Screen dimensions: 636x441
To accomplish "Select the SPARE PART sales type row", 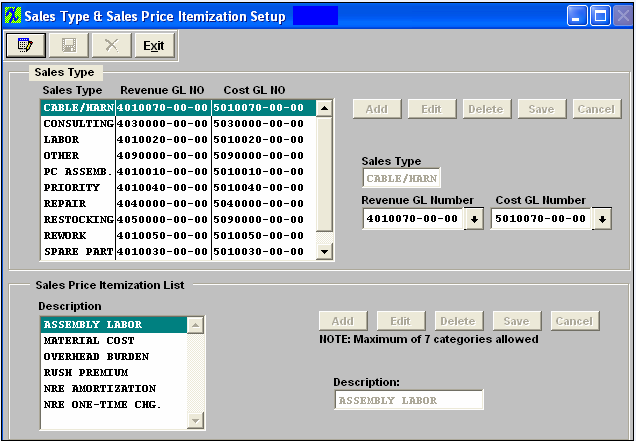I will click(178, 252).
